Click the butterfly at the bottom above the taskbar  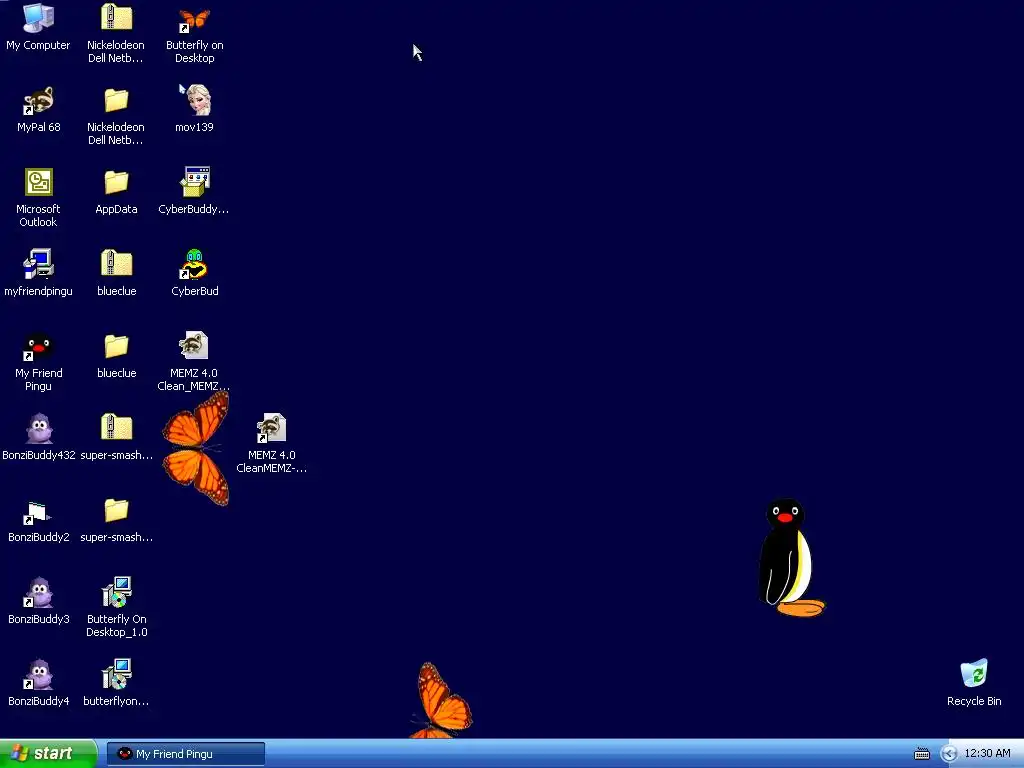pos(443,701)
